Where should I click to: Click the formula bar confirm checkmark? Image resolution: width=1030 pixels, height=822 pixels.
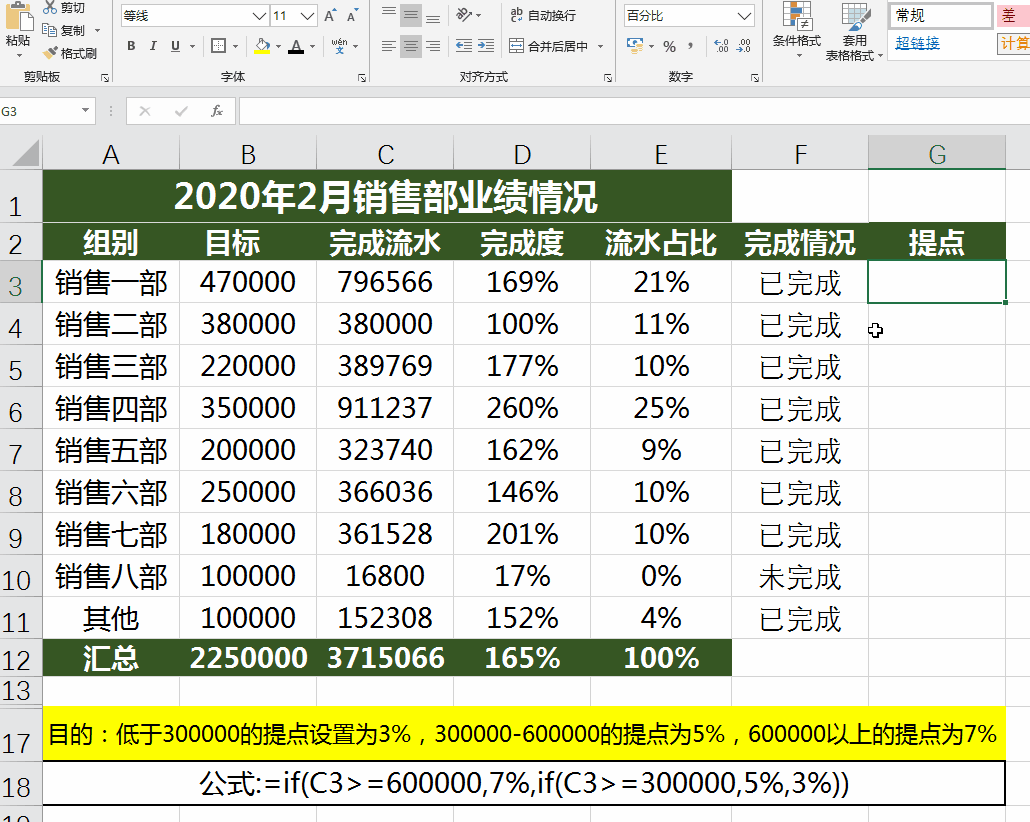[181, 111]
